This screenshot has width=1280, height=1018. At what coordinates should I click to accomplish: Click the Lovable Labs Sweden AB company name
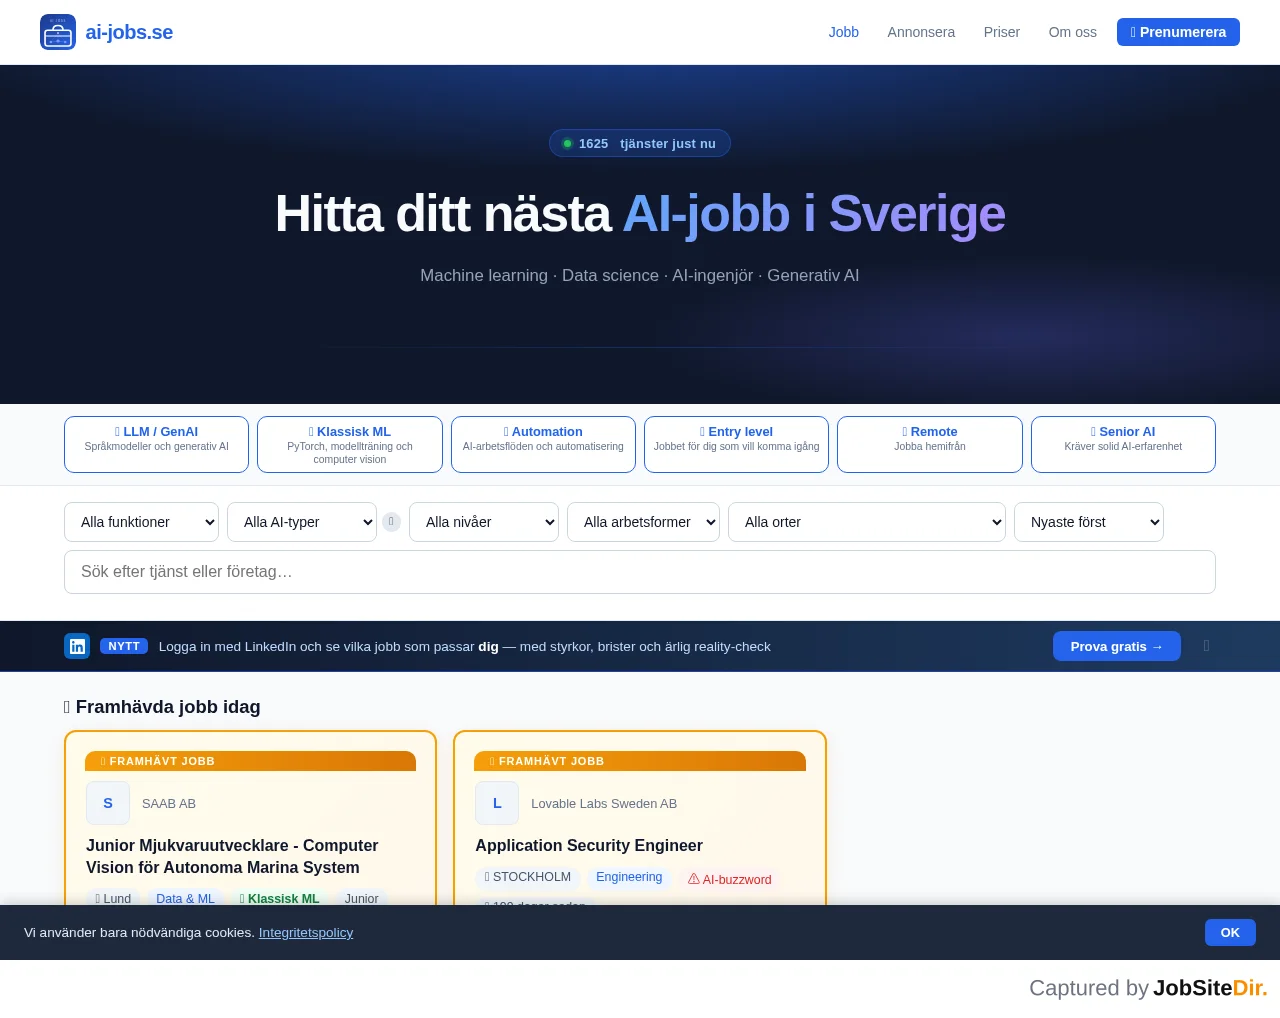[604, 803]
